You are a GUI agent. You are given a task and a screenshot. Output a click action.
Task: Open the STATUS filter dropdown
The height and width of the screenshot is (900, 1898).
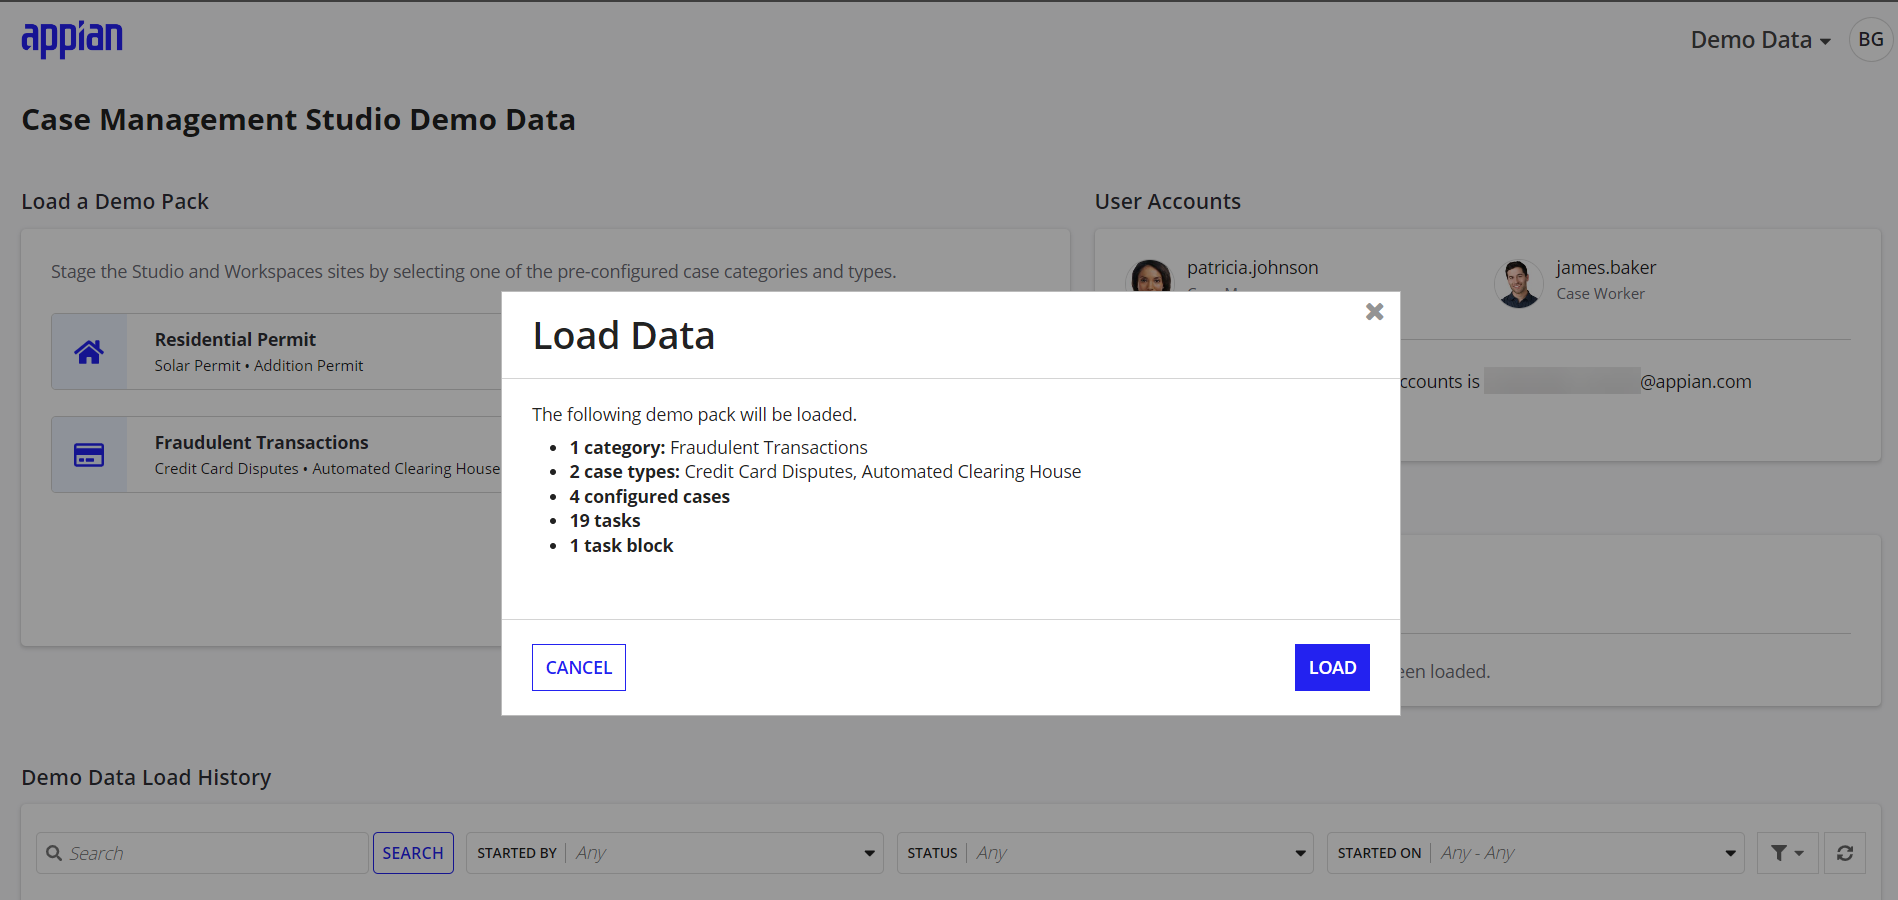click(x=1105, y=853)
